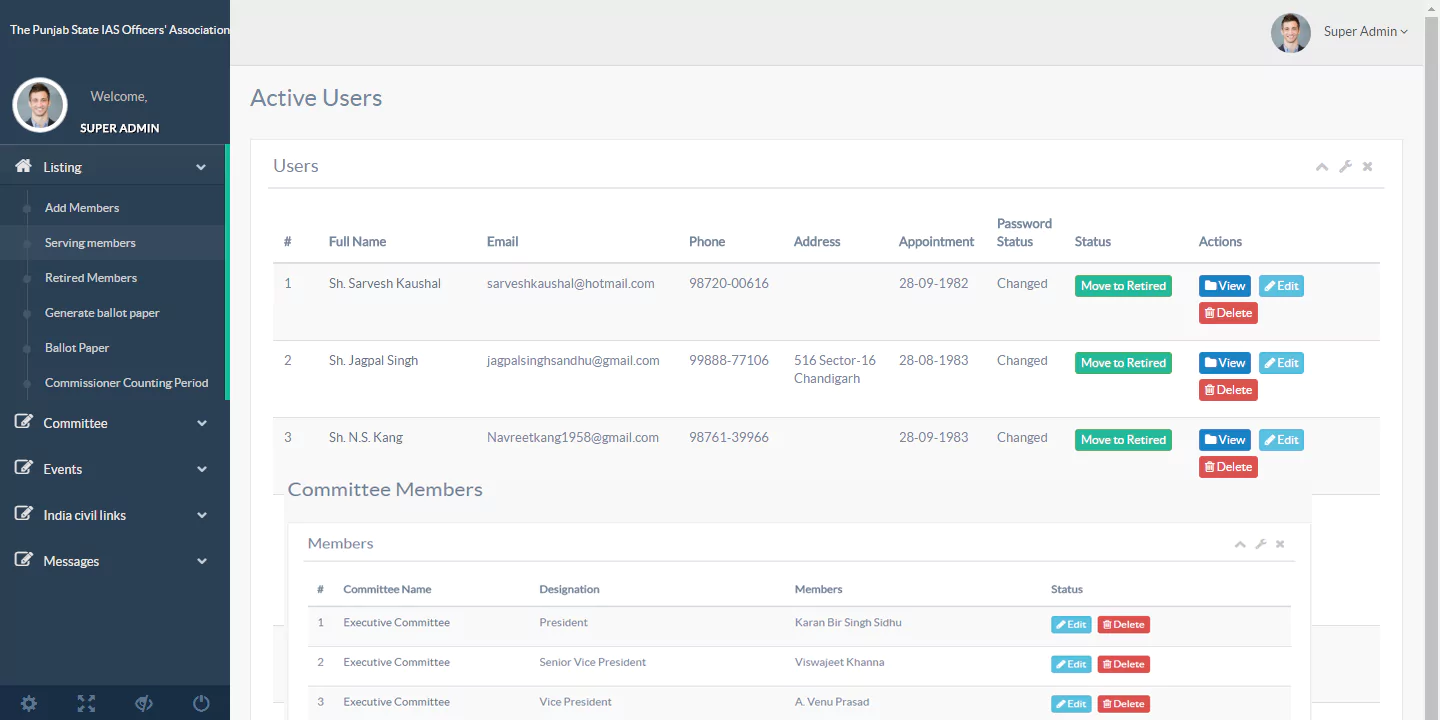Click the edit icon beside Events menu
1440x720 pixels.
(x=24, y=468)
